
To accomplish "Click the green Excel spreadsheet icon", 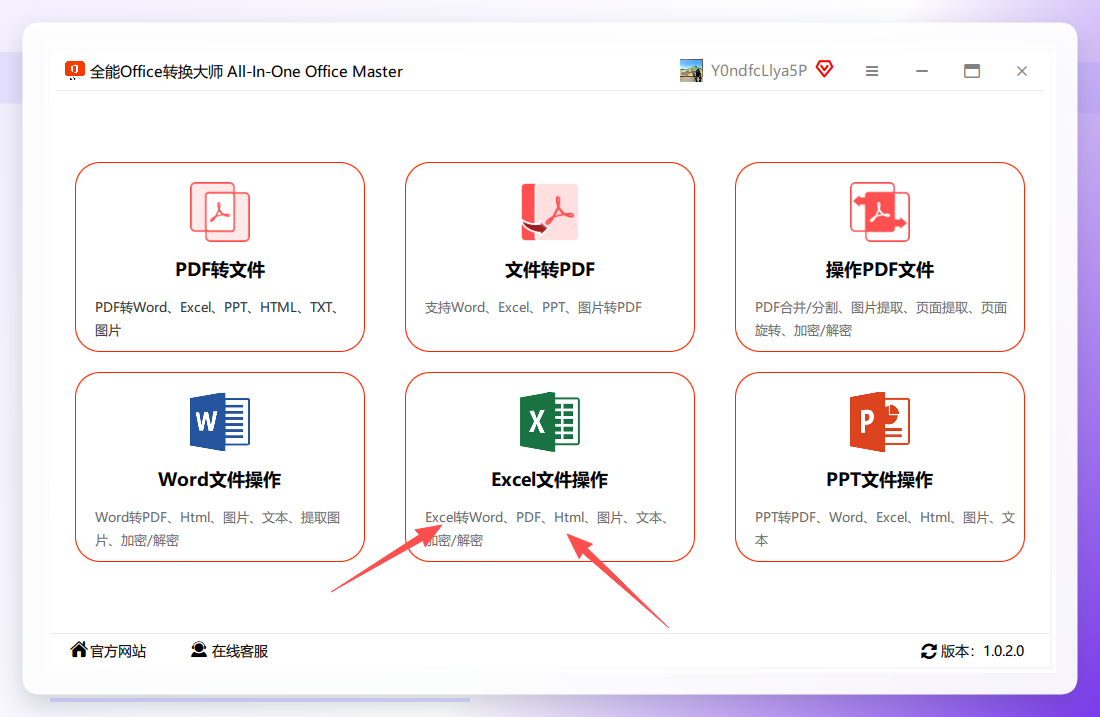I will point(549,422).
